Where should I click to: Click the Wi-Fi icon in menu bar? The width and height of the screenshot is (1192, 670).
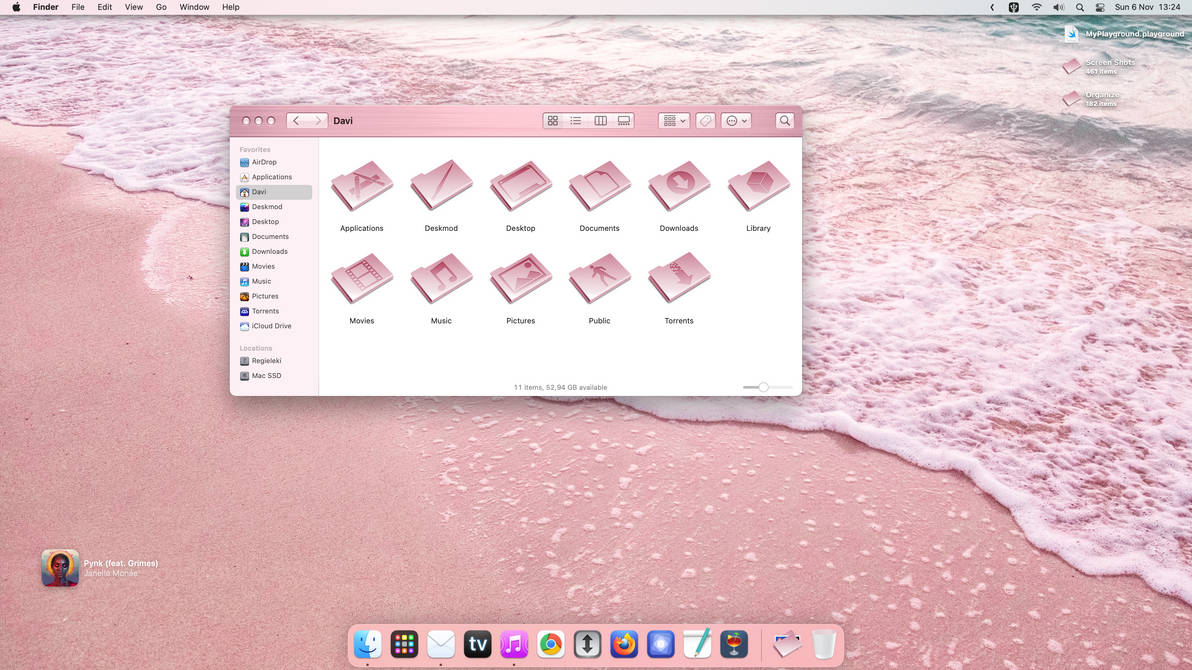(x=1036, y=7)
